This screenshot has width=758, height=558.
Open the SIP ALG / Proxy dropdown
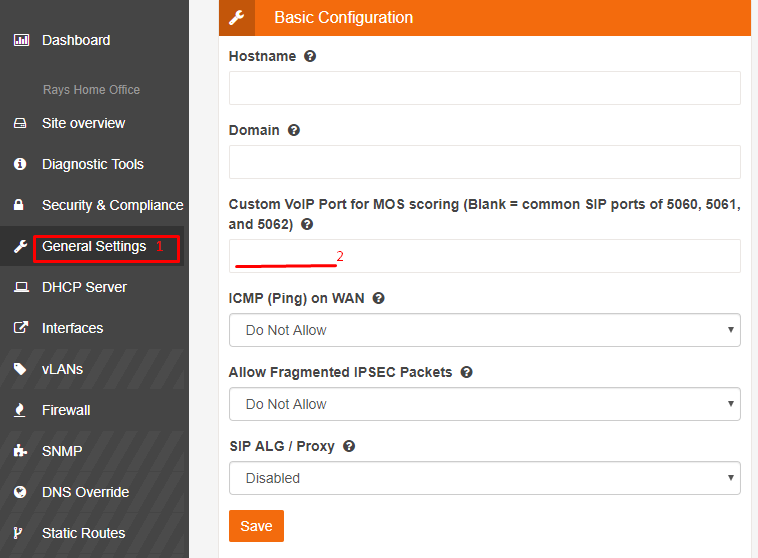click(x=485, y=478)
